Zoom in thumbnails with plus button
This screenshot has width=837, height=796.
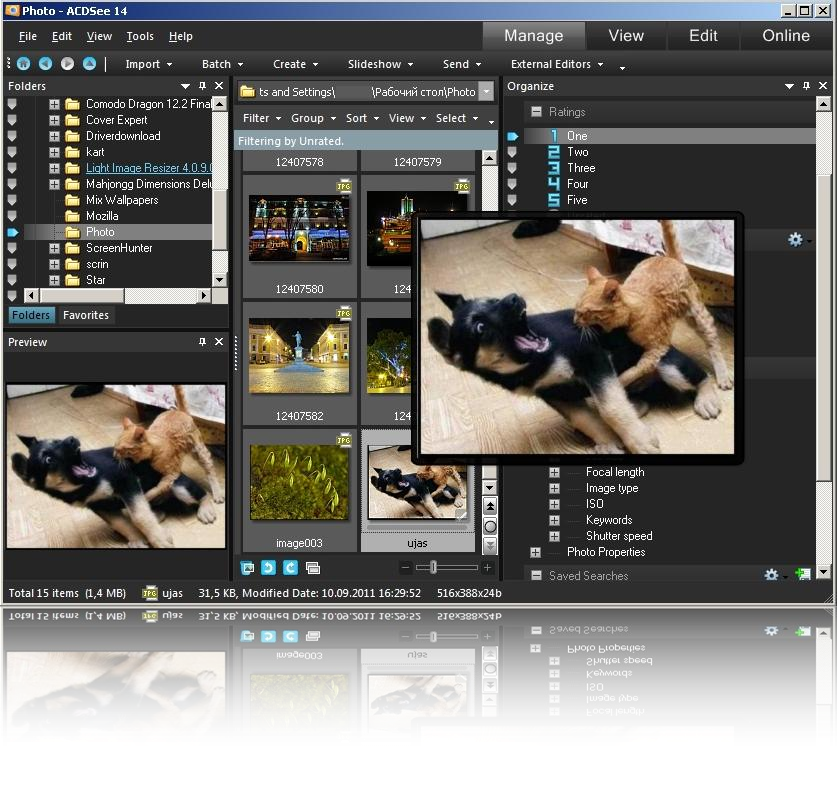(487, 568)
